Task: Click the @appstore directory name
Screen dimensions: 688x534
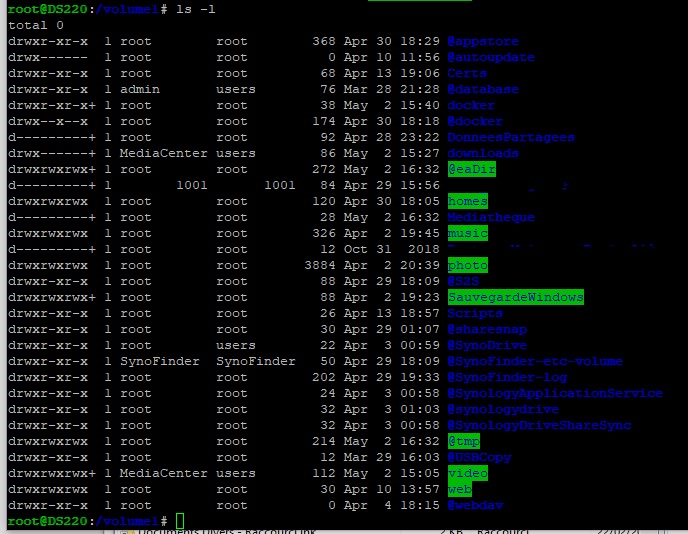Action: (483, 42)
